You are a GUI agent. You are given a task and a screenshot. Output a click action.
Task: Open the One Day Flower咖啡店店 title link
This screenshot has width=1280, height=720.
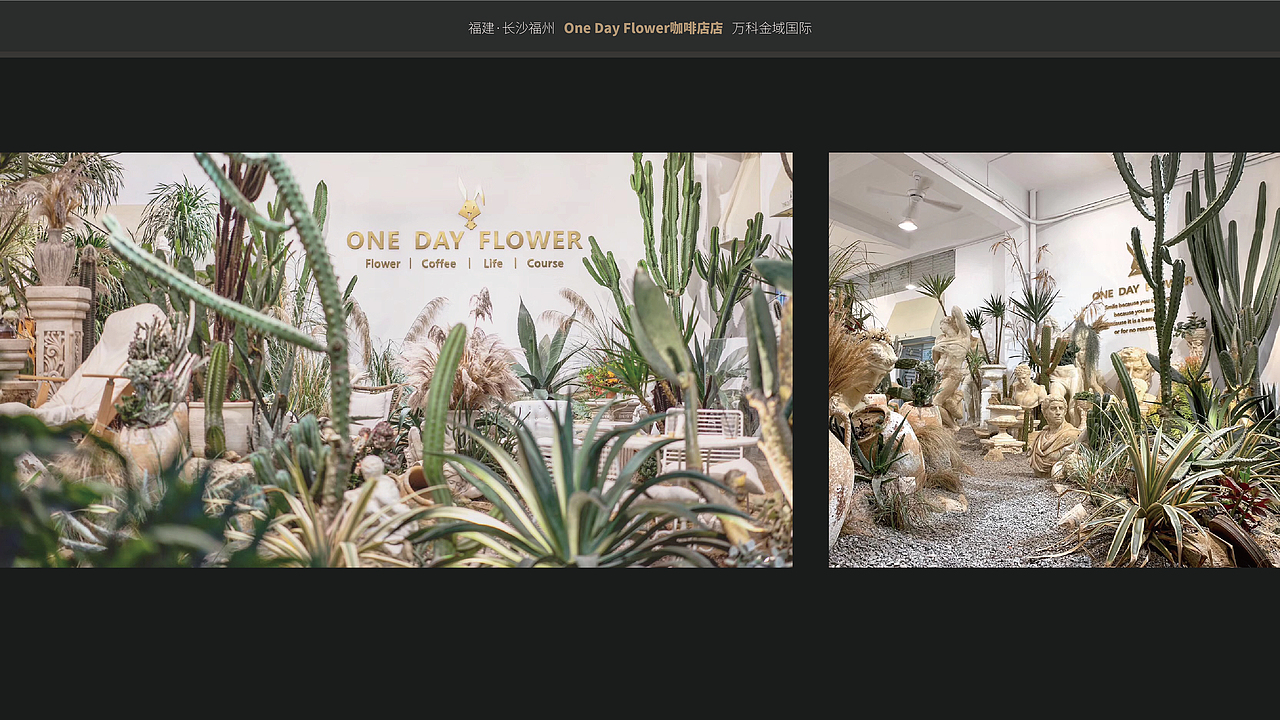(x=643, y=28)
